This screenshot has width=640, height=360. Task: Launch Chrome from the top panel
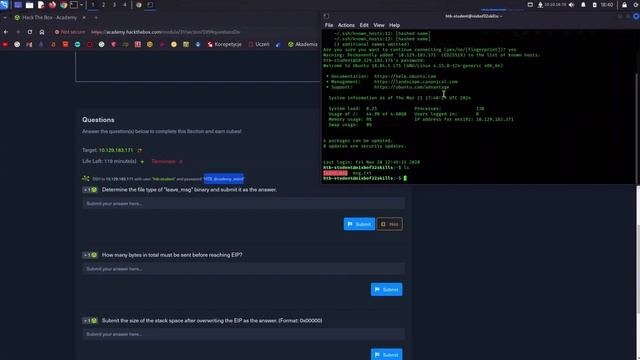tap(63, 5)
